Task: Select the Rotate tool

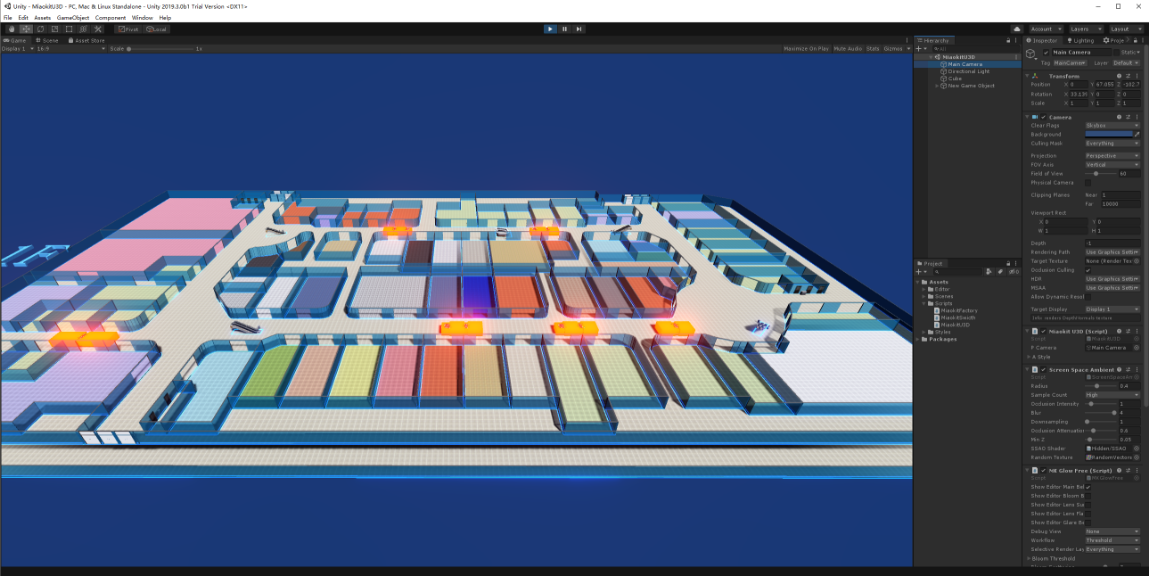Action: [x=40, y=29]
